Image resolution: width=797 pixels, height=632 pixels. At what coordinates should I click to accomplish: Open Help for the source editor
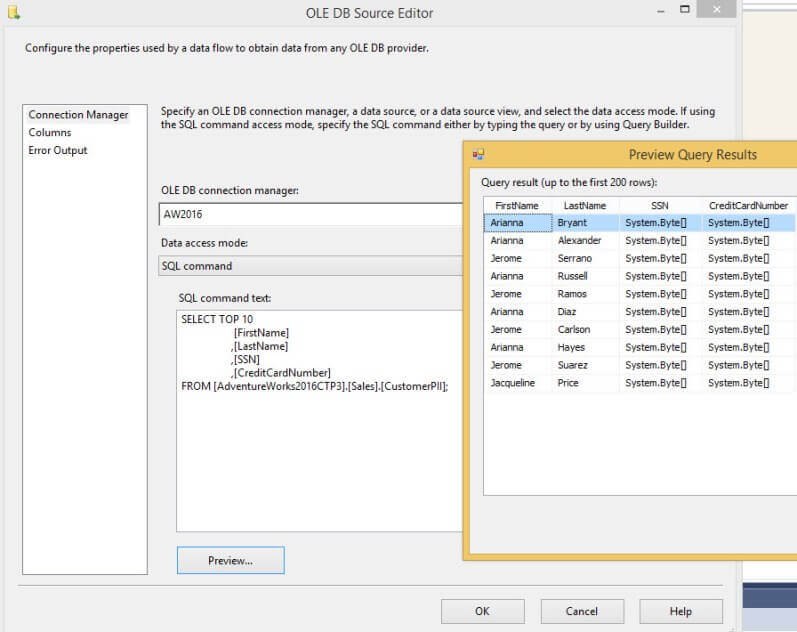click(680, 611)
